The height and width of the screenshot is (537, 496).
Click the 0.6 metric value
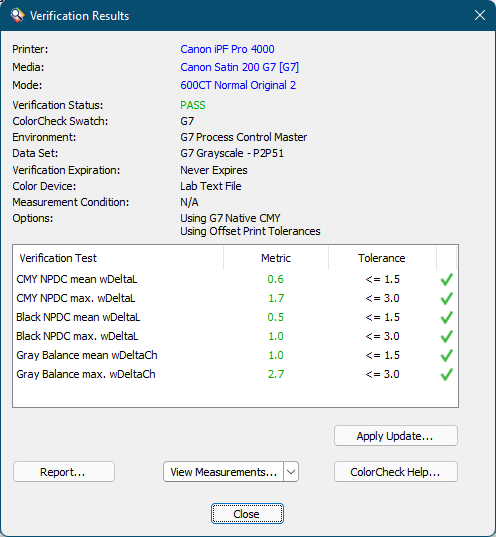point(275,279)
